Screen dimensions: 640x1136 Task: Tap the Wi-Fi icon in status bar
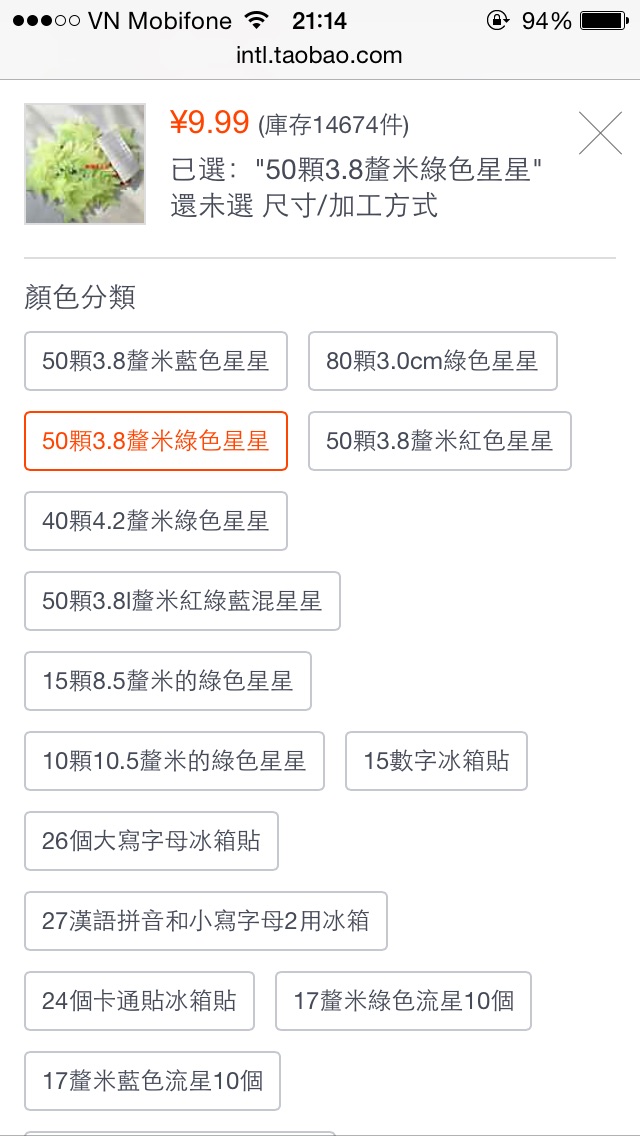[x=257, y=20]
